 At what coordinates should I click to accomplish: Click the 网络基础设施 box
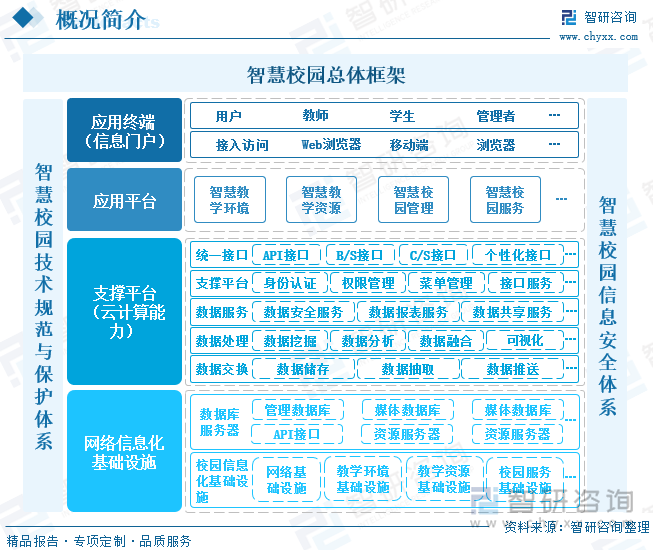pos(286,479)
